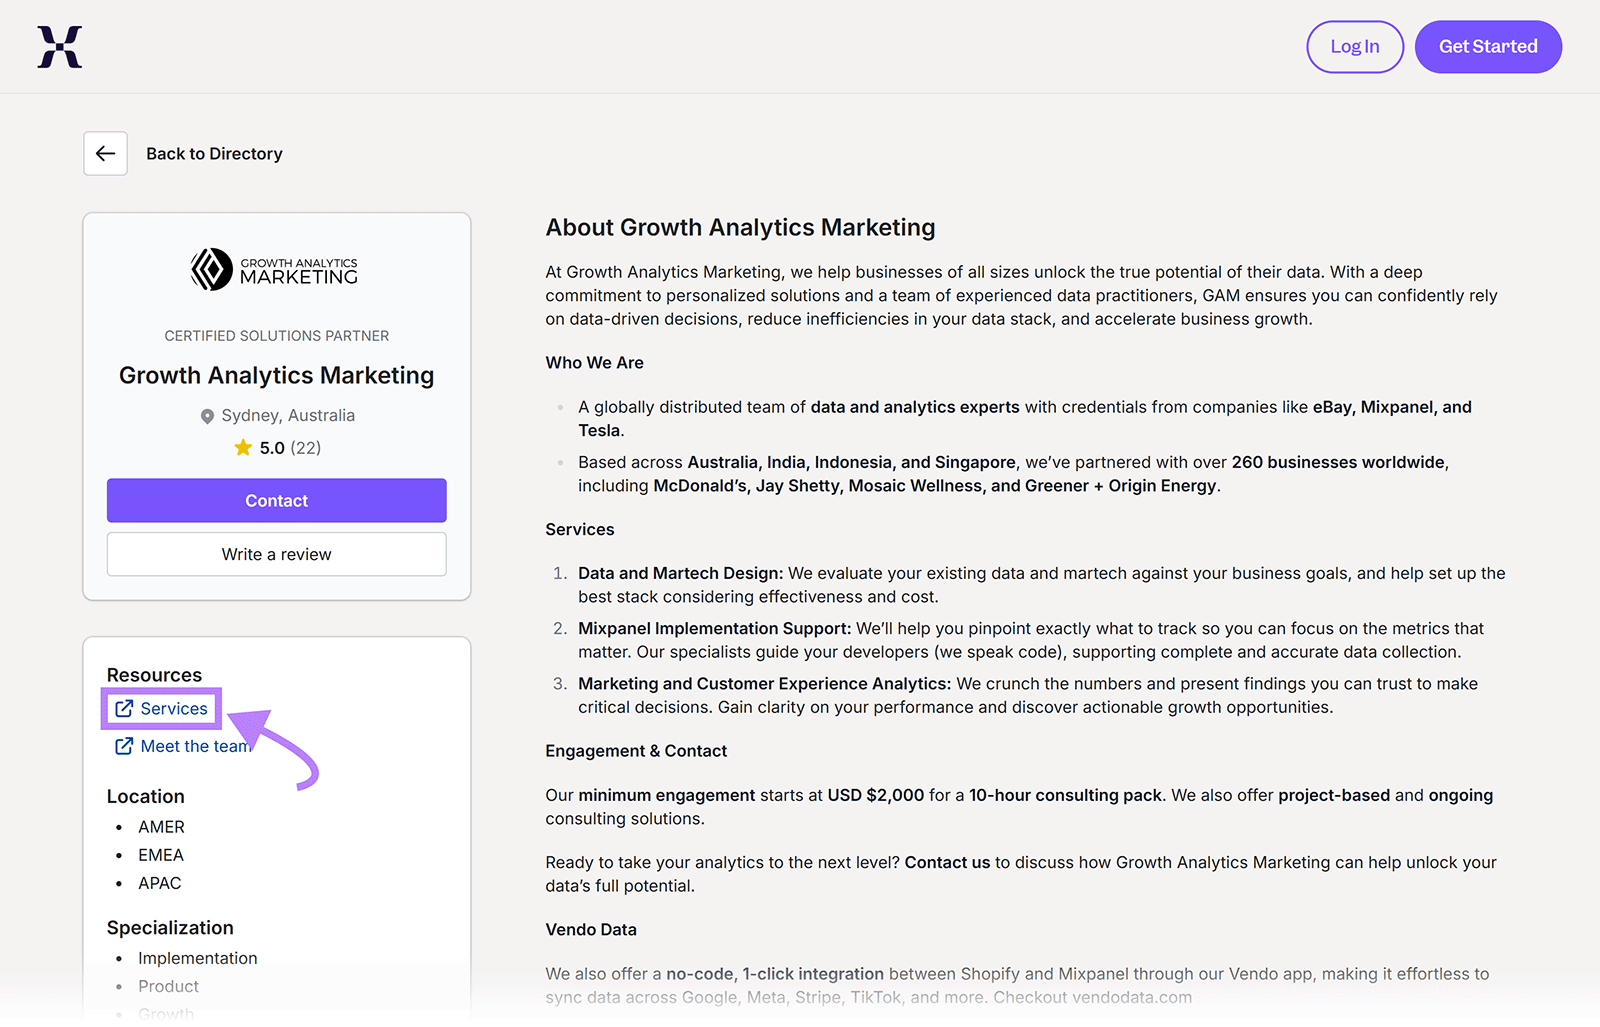Click the external link icon beside Services
This screenshot has height=1027, width=1600.
pos(124,707)
